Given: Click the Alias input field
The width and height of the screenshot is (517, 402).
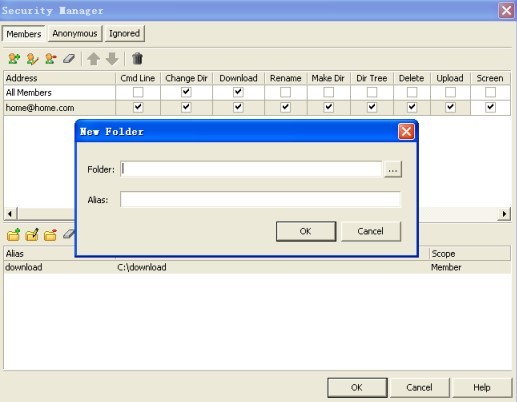Looking at the screenshot, I should pos(260,199).
